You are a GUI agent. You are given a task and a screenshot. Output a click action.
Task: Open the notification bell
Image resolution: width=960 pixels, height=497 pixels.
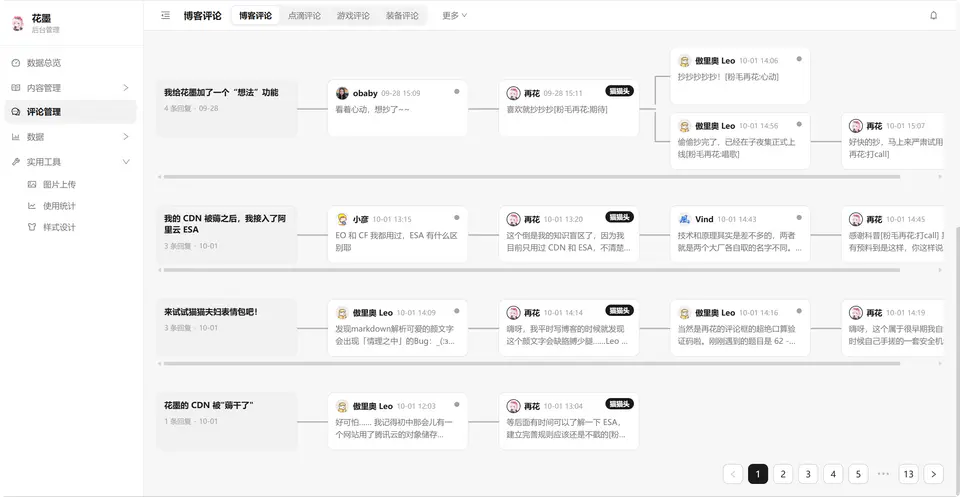[933, 16]
